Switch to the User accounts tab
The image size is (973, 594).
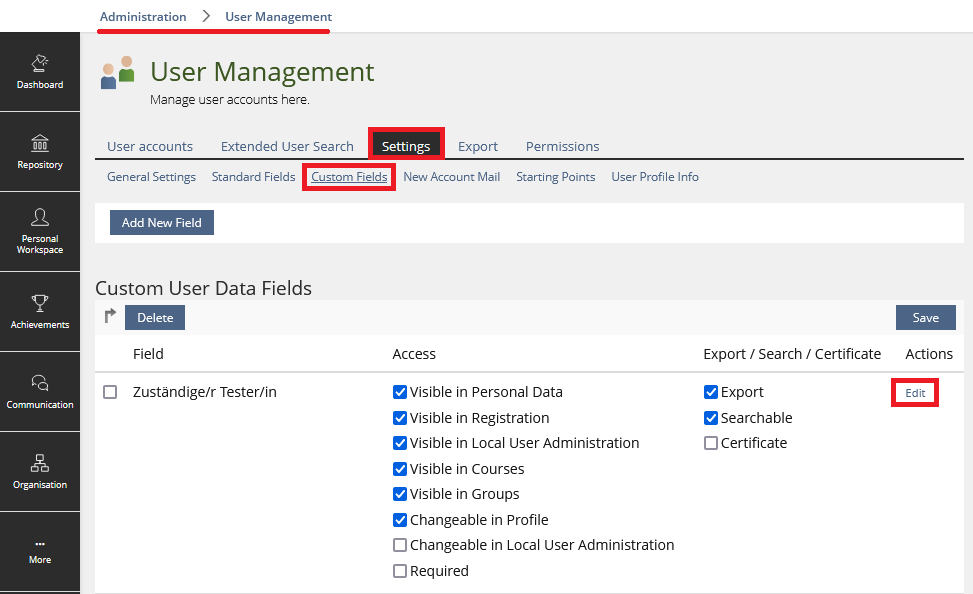point(150,146)
